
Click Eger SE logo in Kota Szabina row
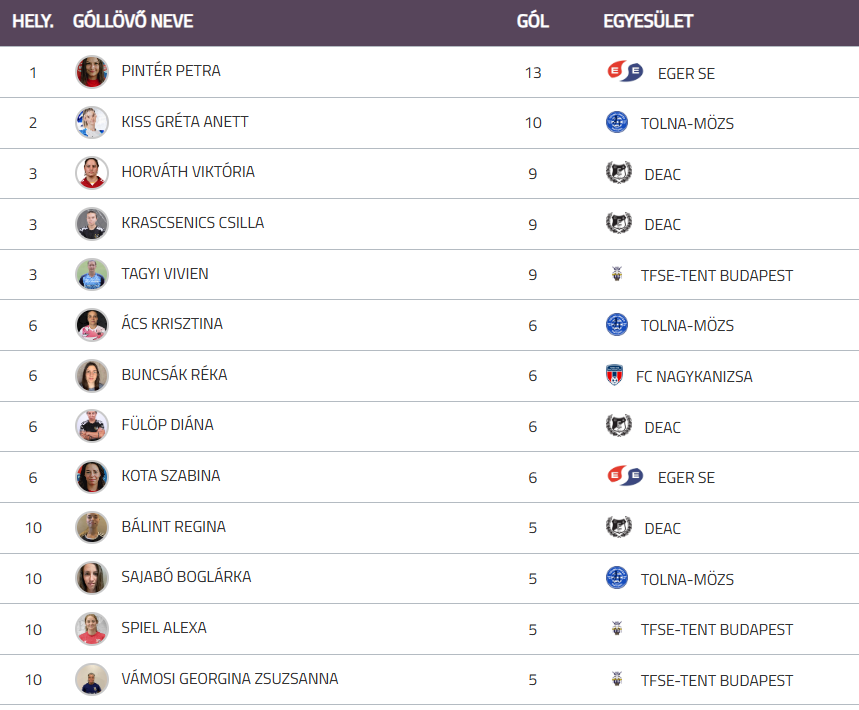[x=625, y=476]
